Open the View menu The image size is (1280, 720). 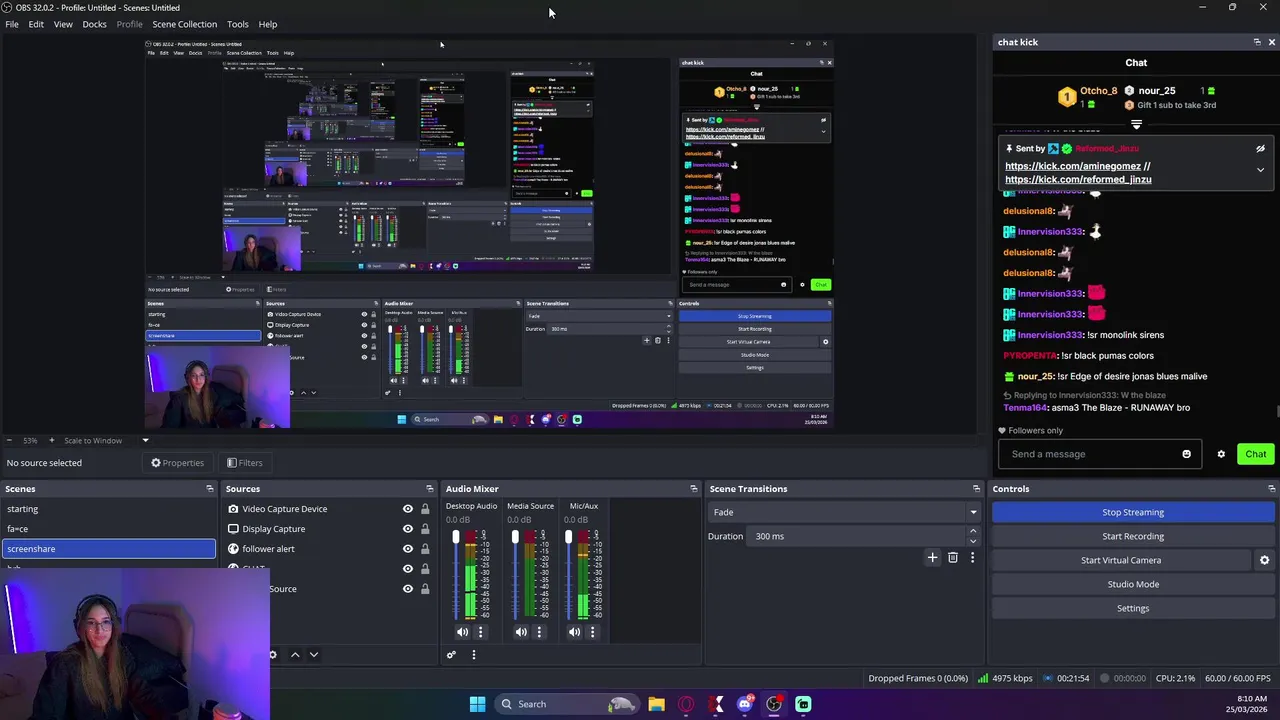(63, 24)
